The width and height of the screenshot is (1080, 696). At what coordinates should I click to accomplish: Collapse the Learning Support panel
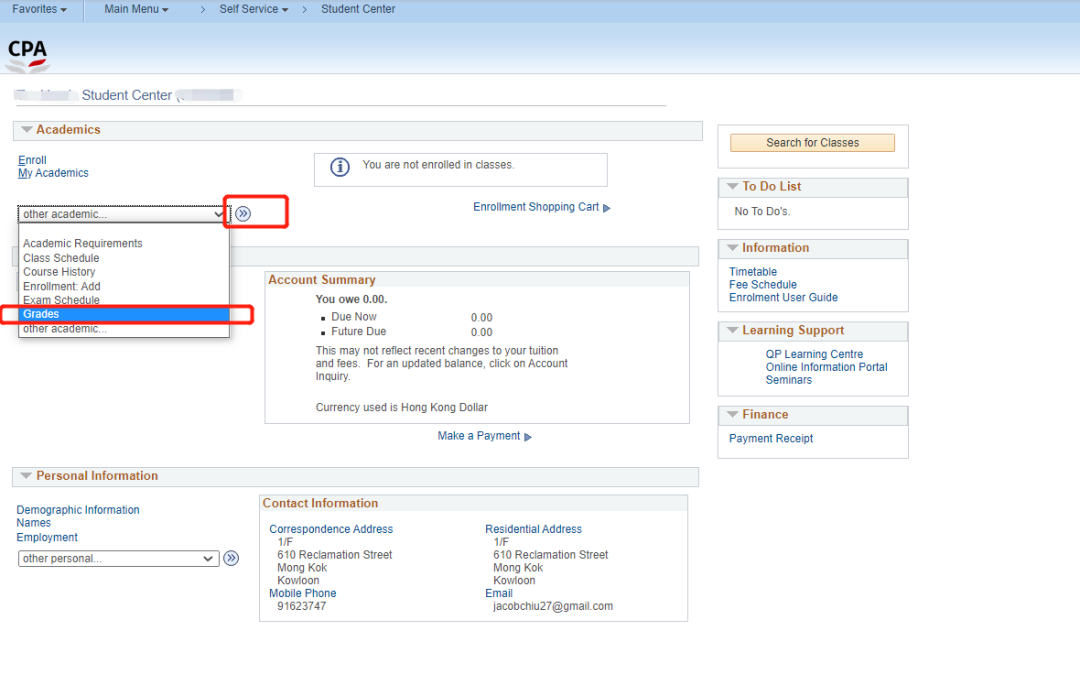[731, 331]
